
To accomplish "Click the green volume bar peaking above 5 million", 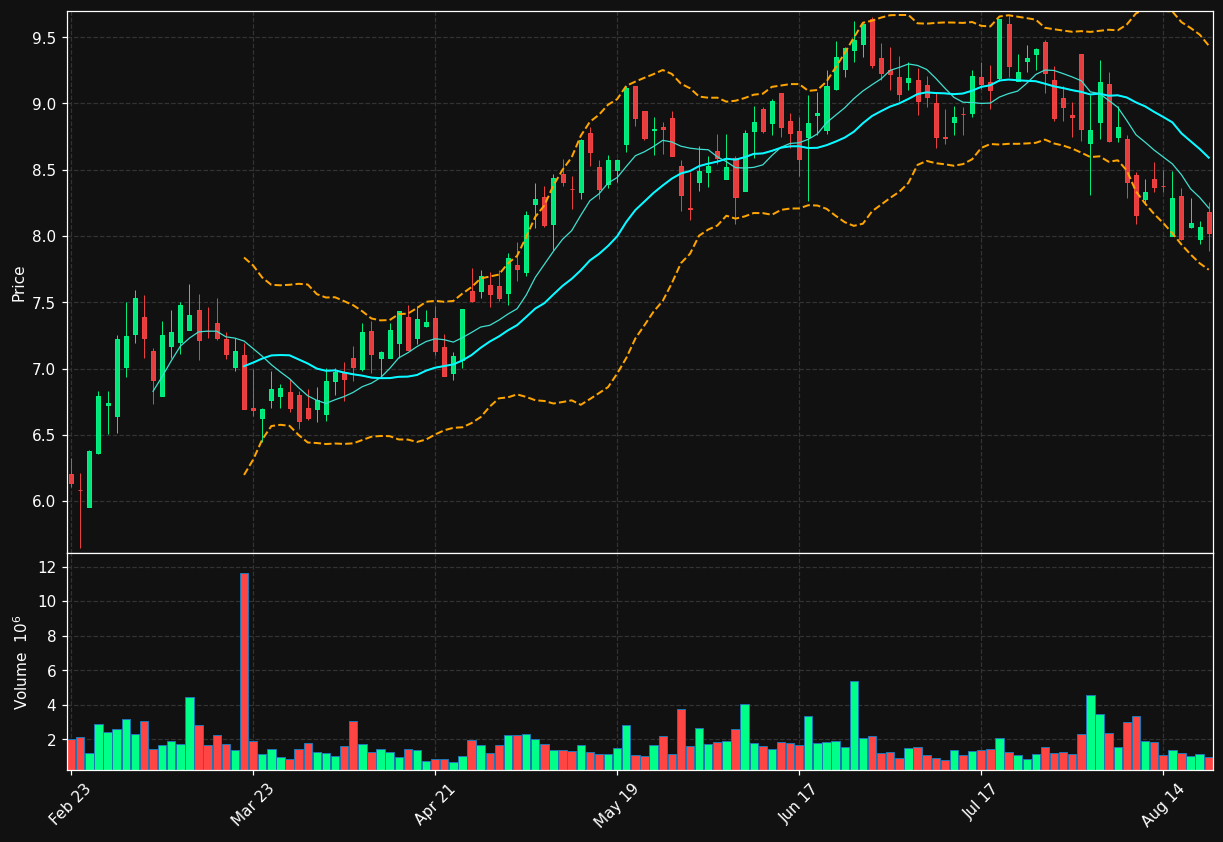I will click(854, 726).
